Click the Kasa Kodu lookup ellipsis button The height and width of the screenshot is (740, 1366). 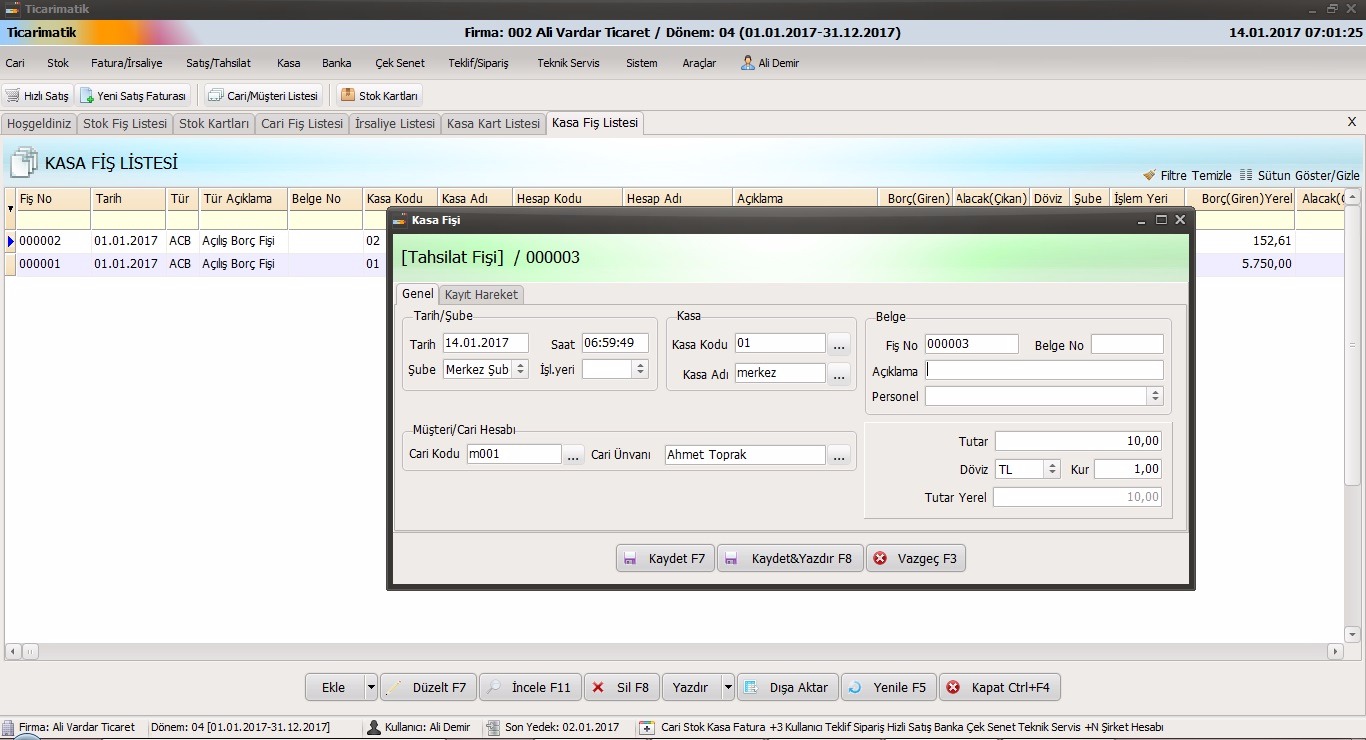click(839, 344)
